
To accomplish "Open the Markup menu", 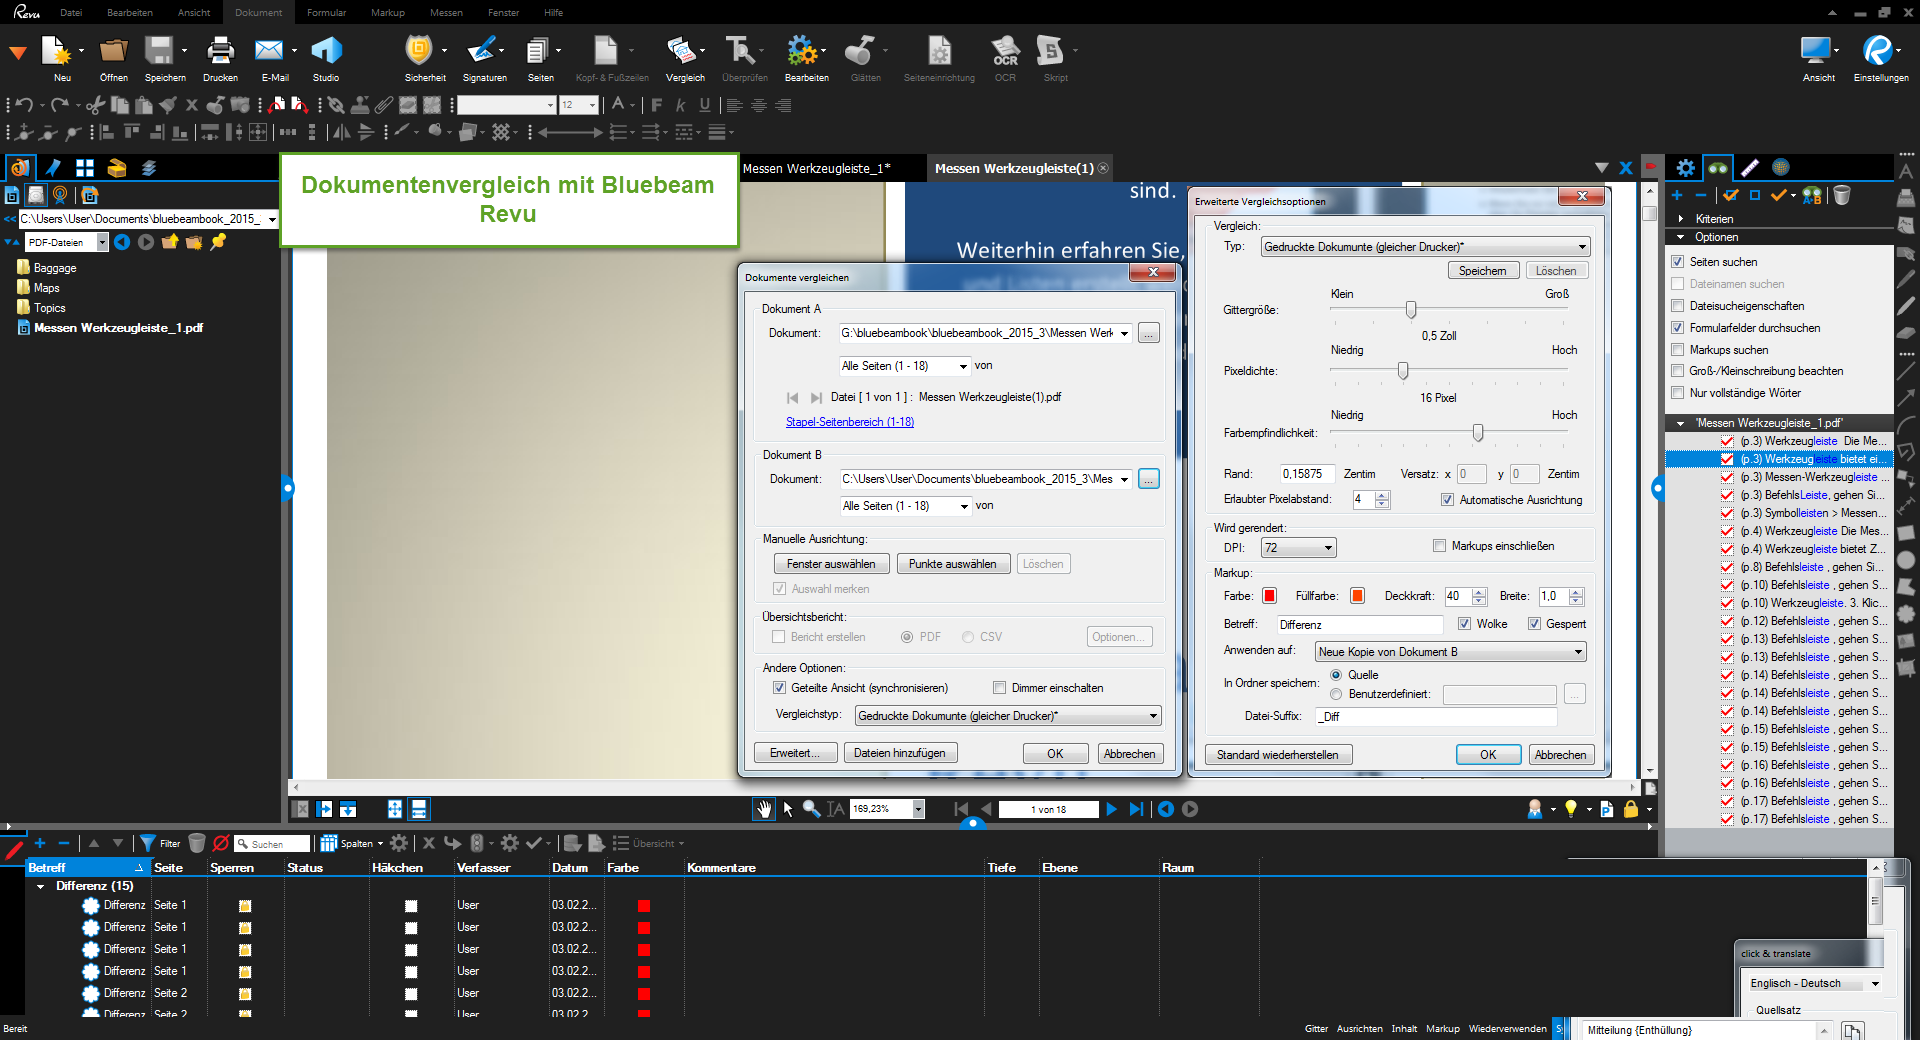I will [387, 13].
